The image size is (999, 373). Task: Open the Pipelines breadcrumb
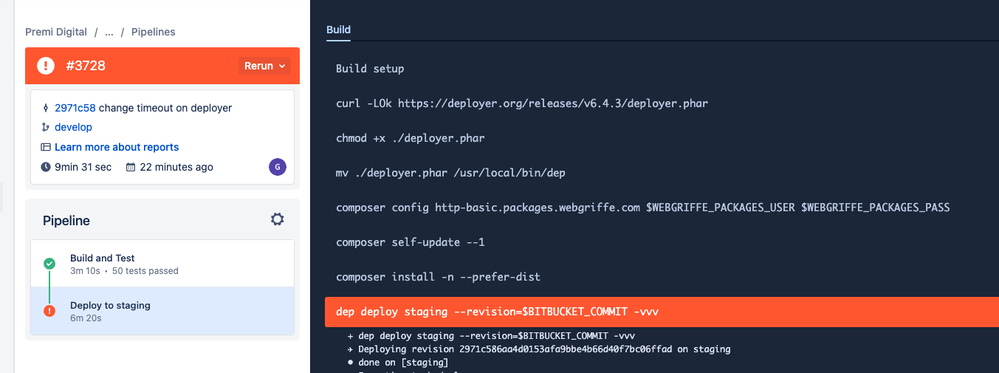[x=153, y=32]
